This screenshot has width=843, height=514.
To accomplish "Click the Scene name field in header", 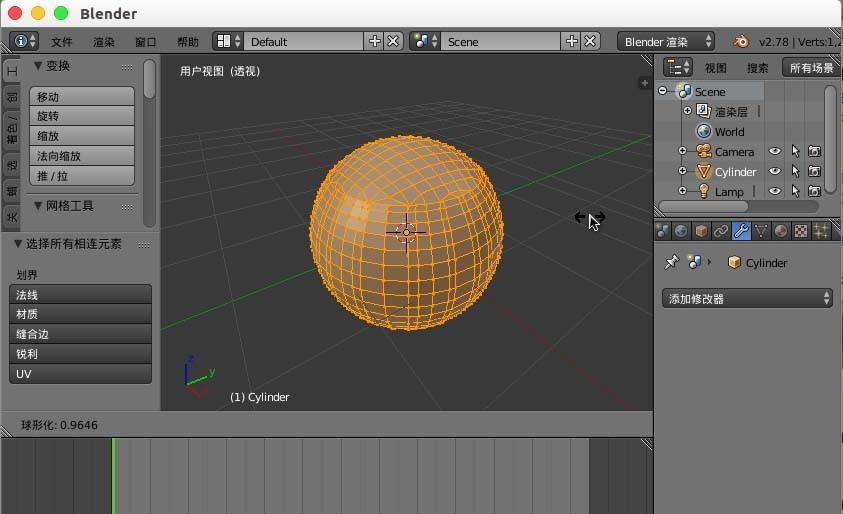I will point(501,41).
